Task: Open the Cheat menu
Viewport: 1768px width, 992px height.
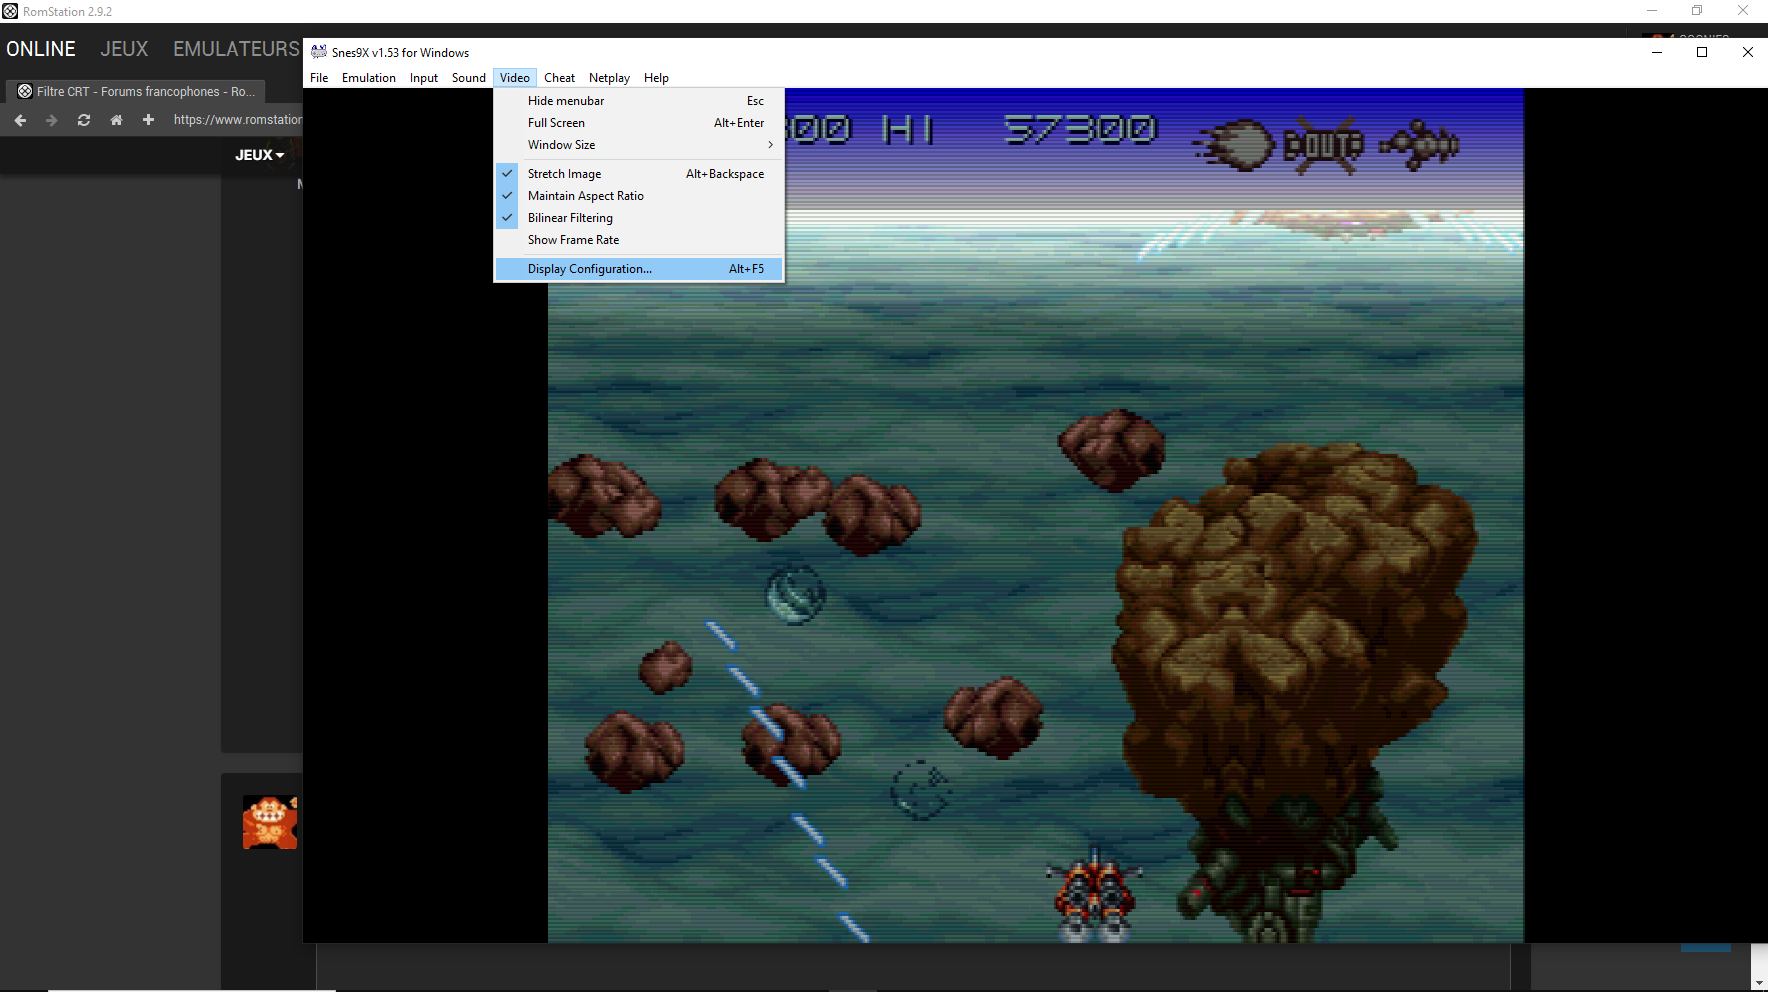Action: pyautogui.click(x=559, y=78)
